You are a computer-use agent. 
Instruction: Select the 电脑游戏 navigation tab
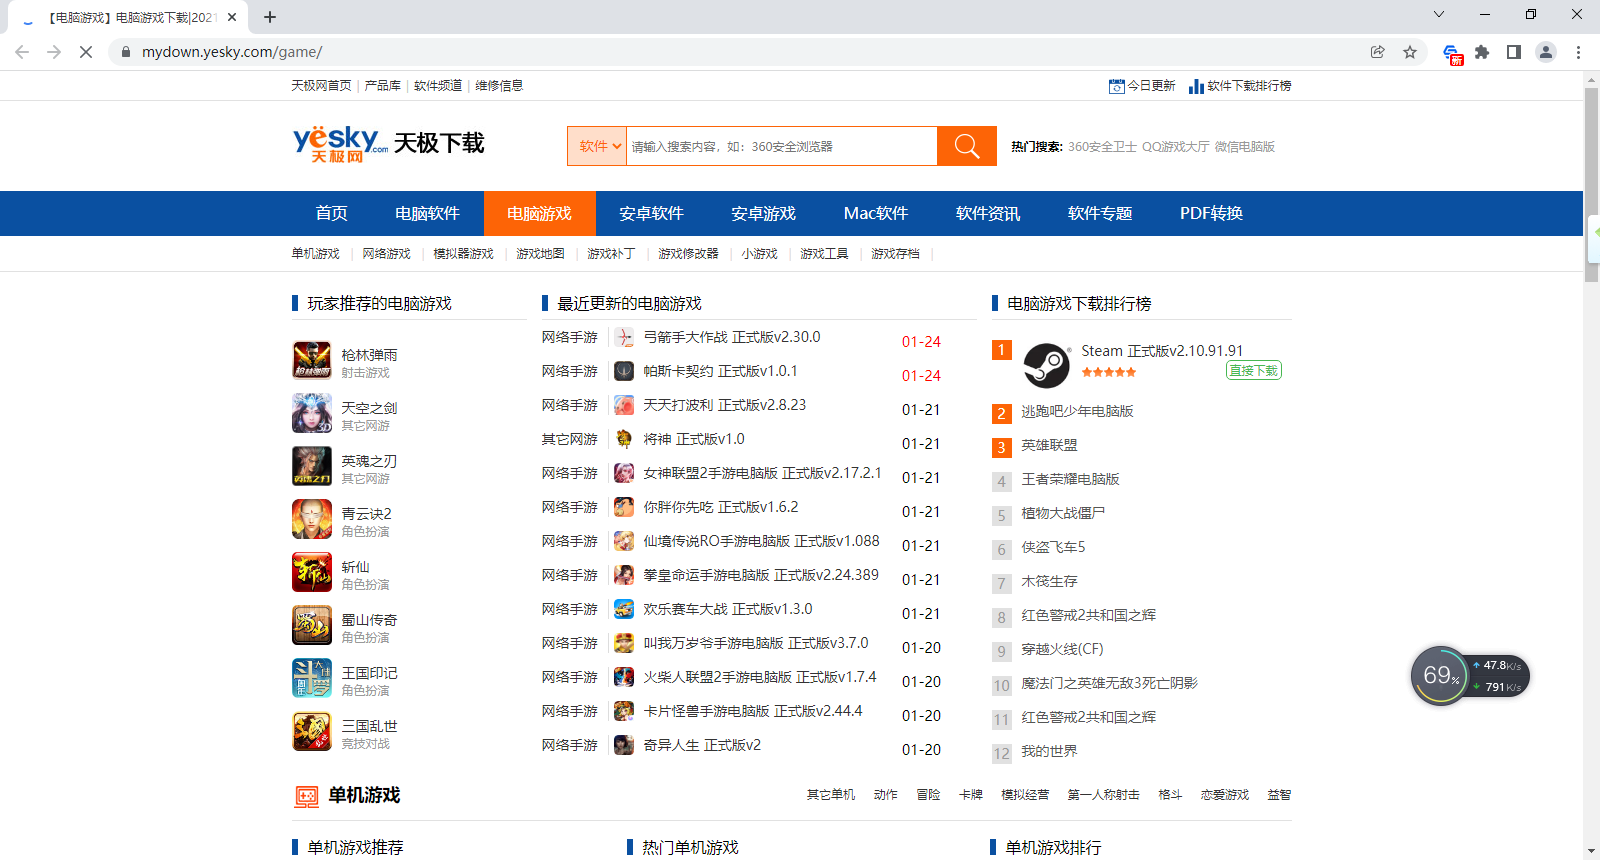tap(540, 213)
